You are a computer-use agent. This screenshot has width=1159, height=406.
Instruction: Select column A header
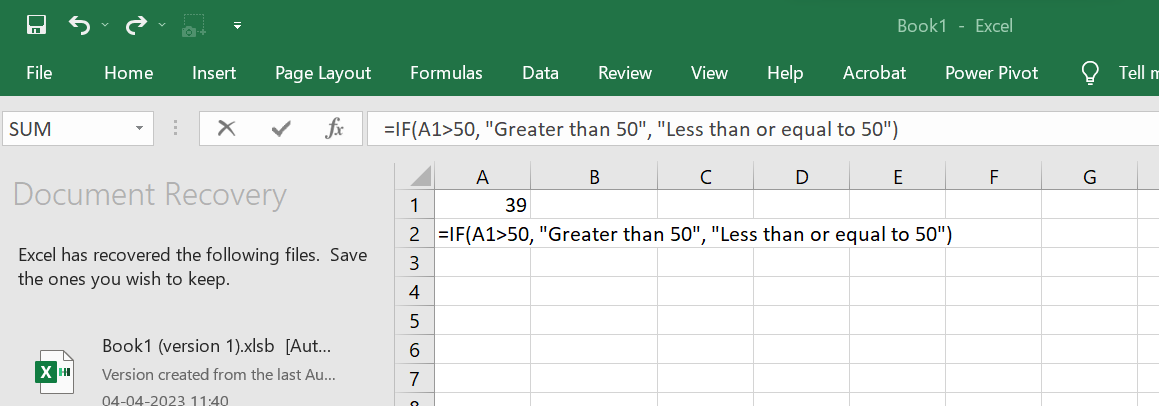[x=483, y=177]
